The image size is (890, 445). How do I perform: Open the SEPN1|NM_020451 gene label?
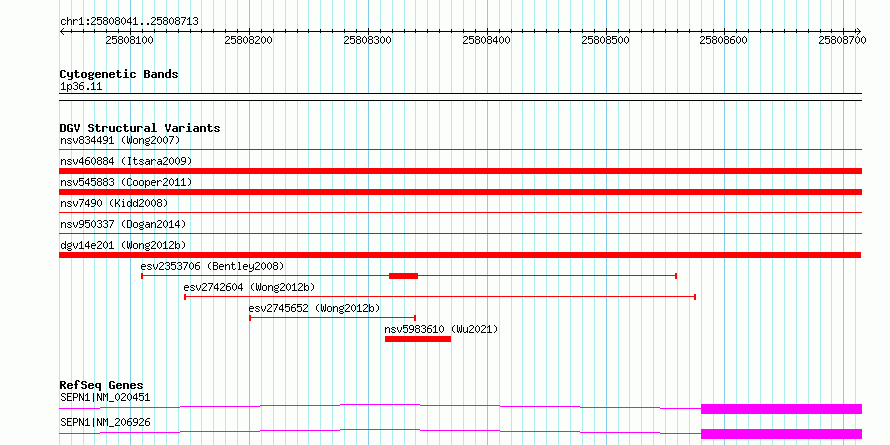point(105,397)
